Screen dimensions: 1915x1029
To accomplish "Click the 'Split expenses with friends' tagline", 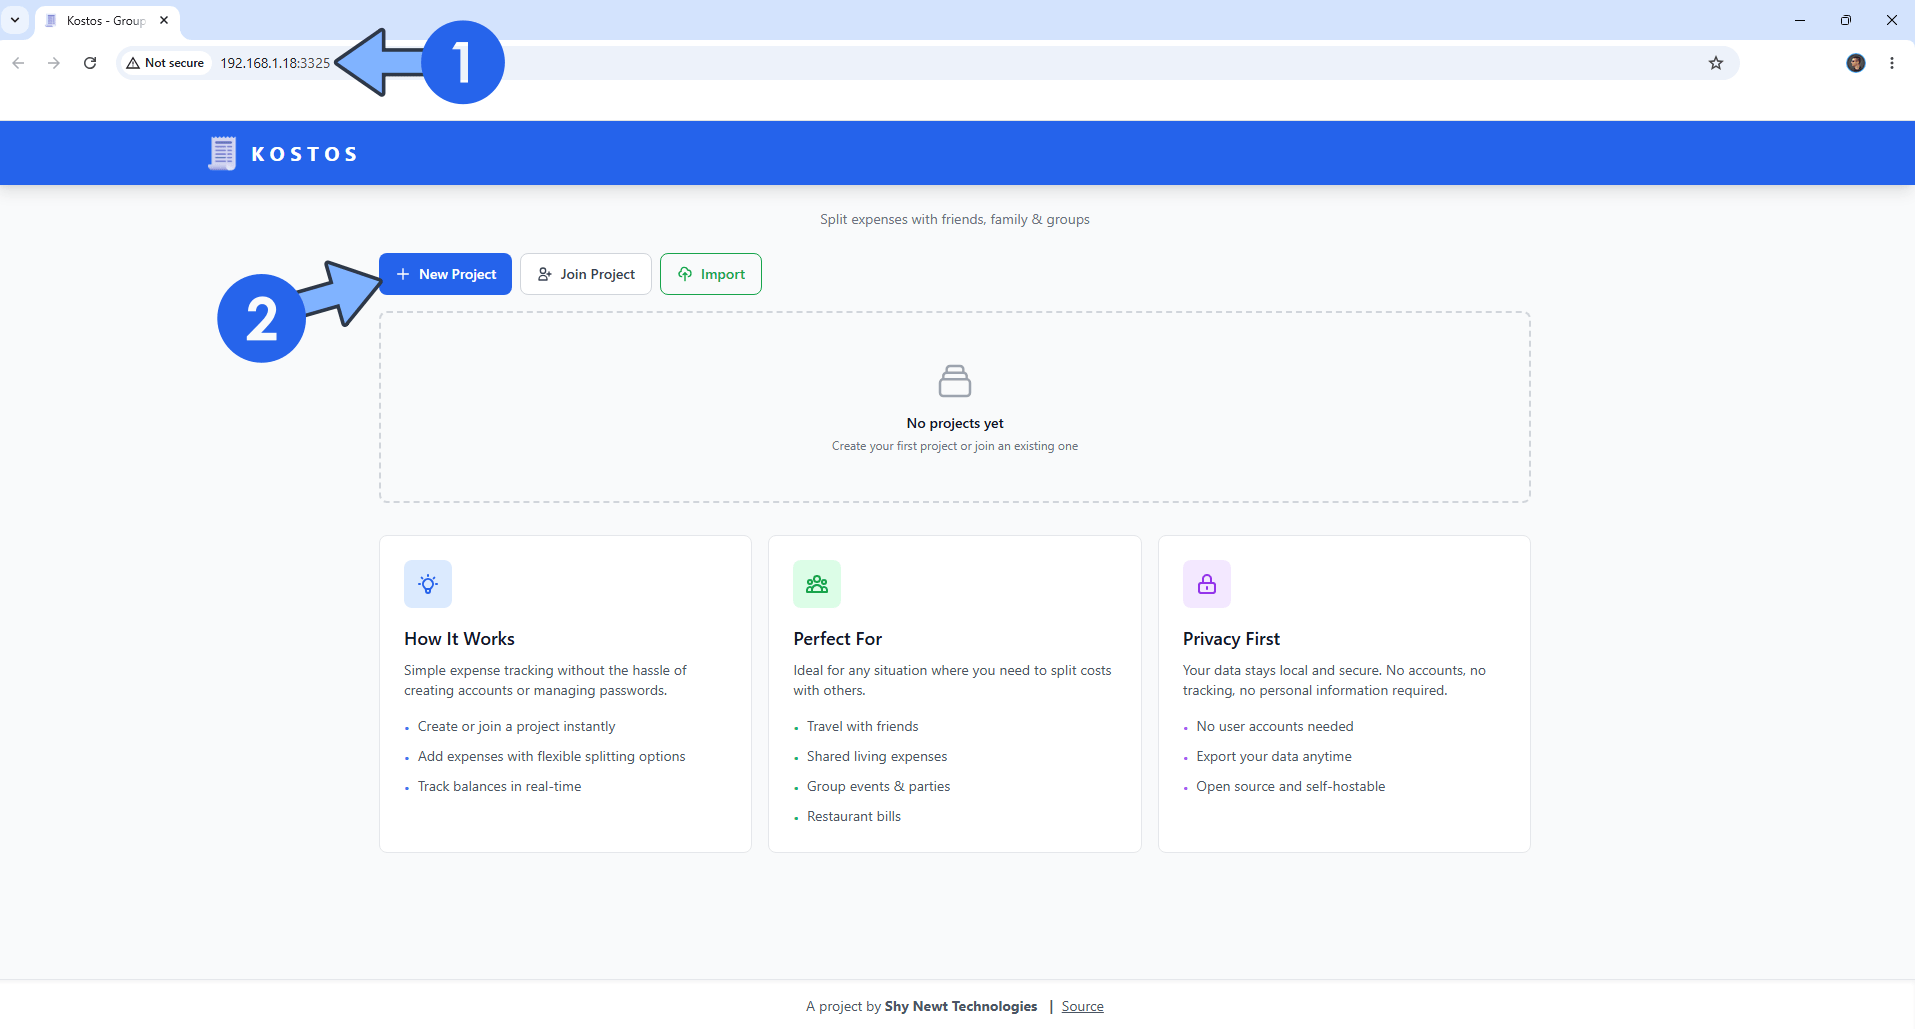I will 955,219.
